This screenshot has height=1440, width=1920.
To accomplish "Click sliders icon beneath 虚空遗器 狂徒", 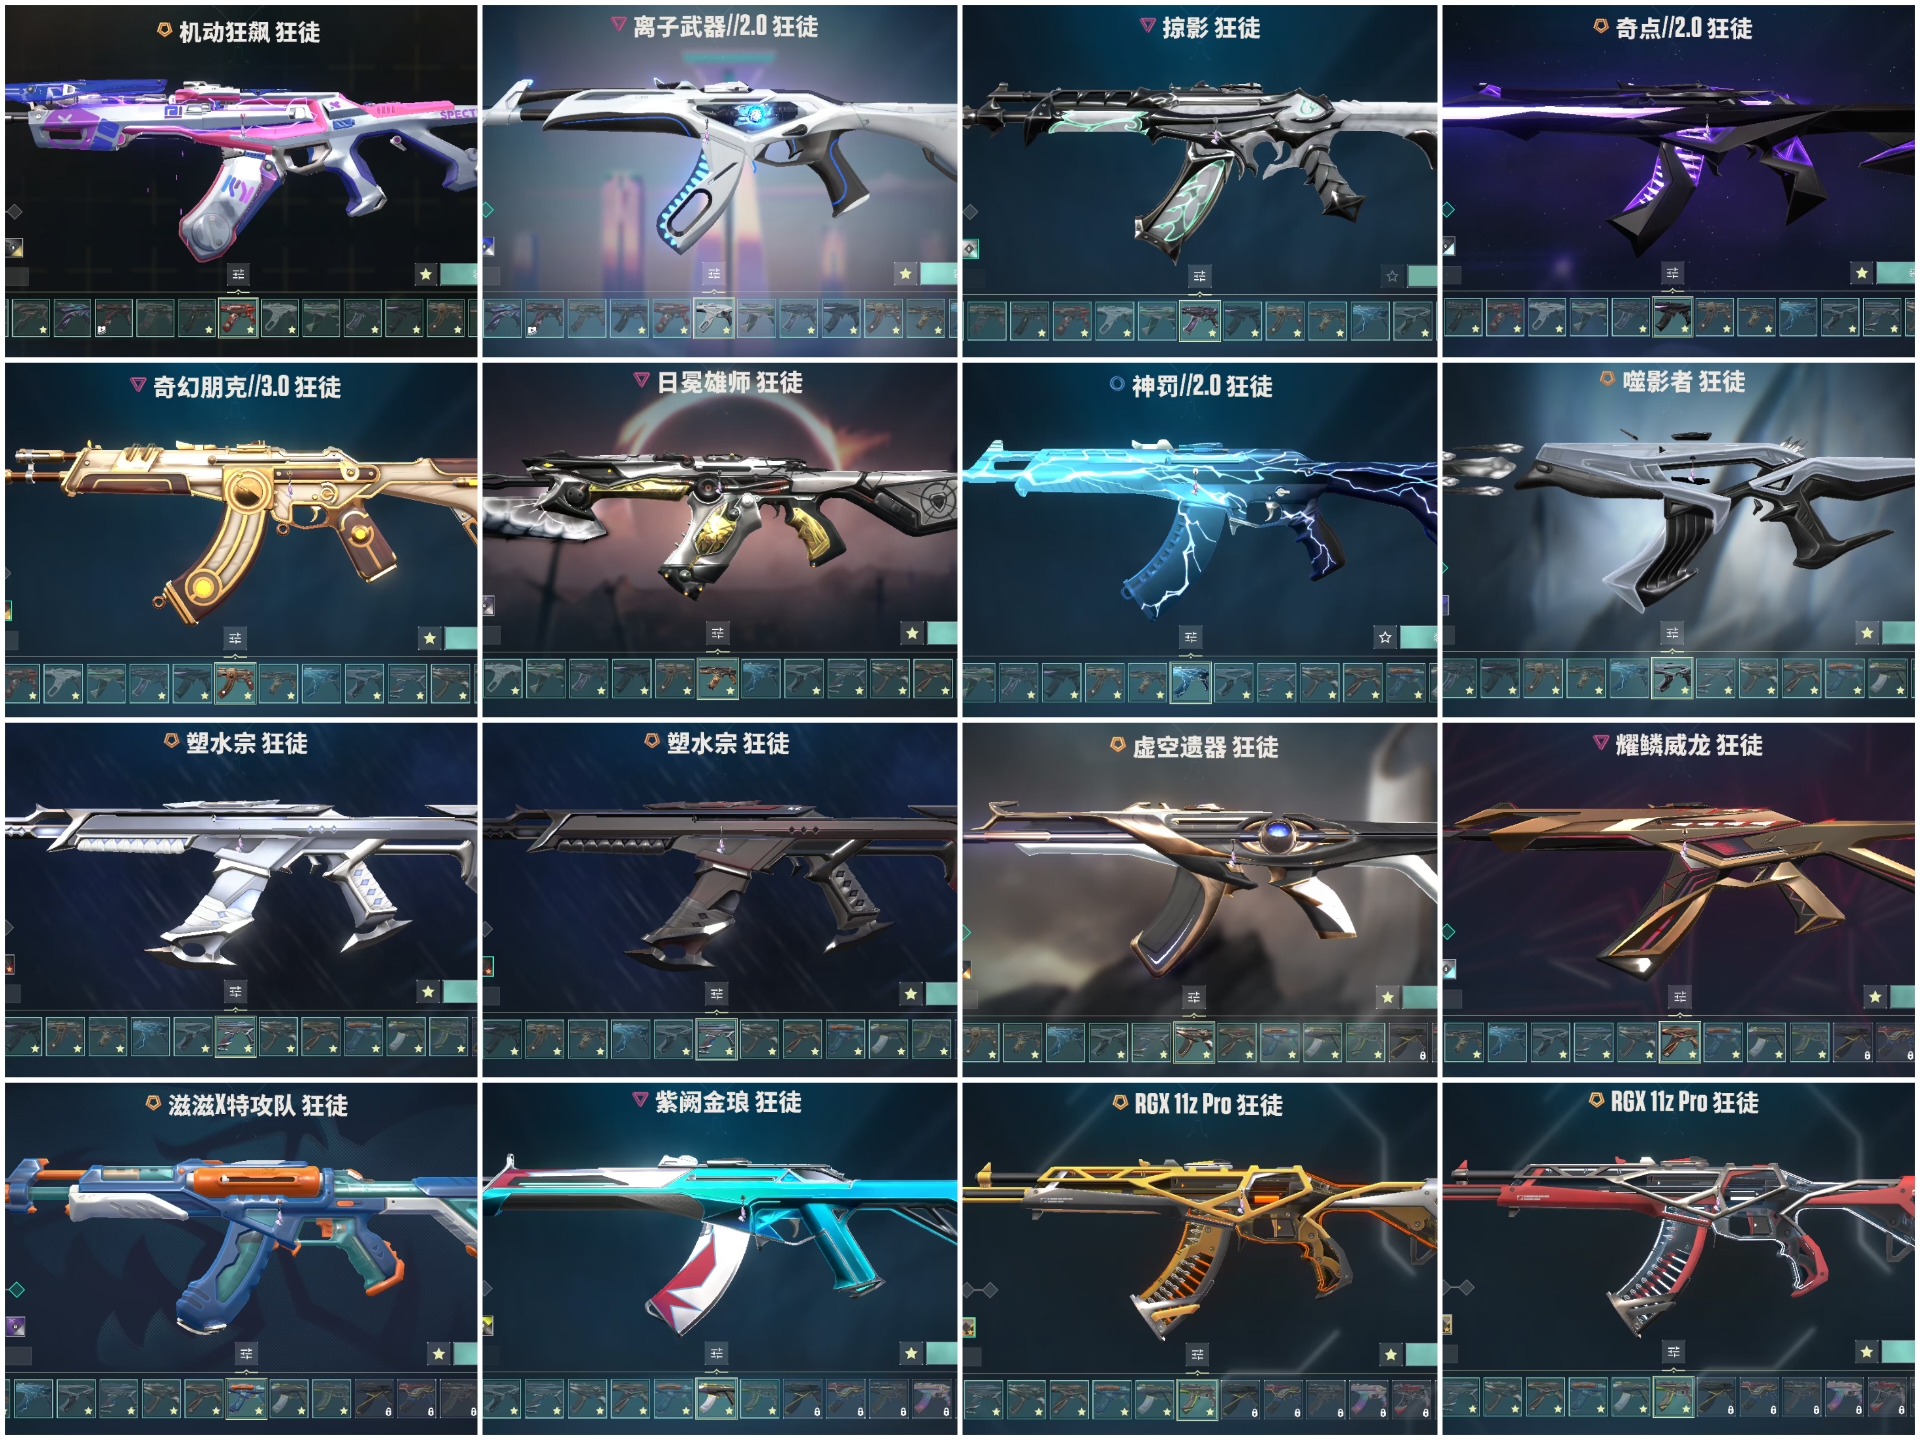I will coord(1194,997).
